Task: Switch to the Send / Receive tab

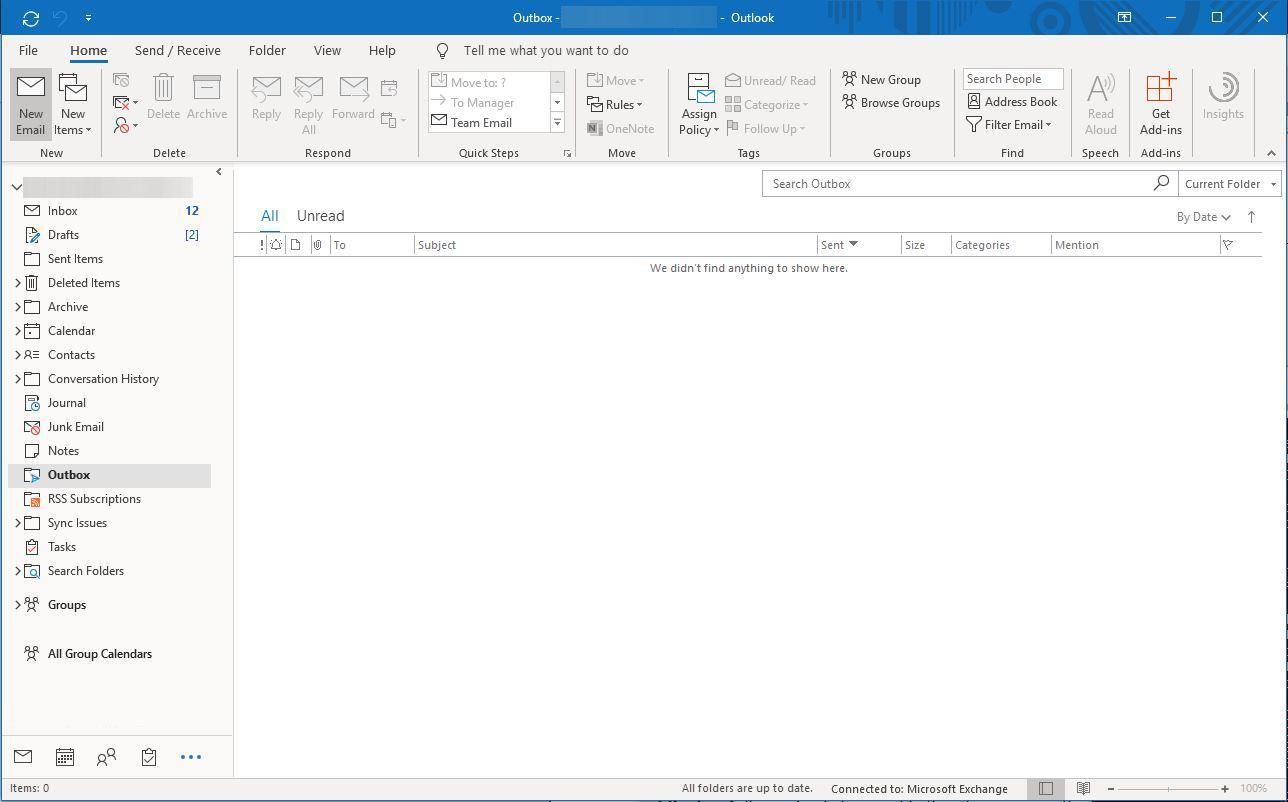Action: point(178,51)
